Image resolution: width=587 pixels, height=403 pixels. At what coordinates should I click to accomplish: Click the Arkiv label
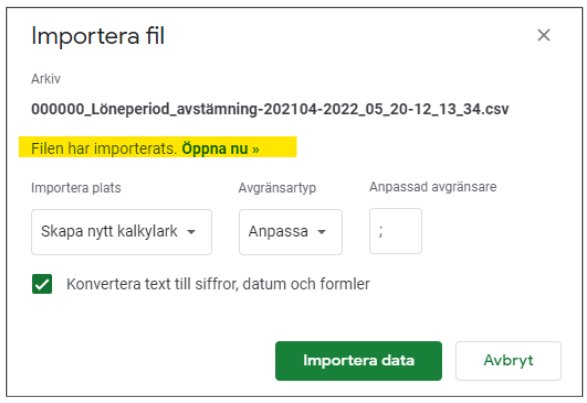pyautogui.click(x=46, y=79)
